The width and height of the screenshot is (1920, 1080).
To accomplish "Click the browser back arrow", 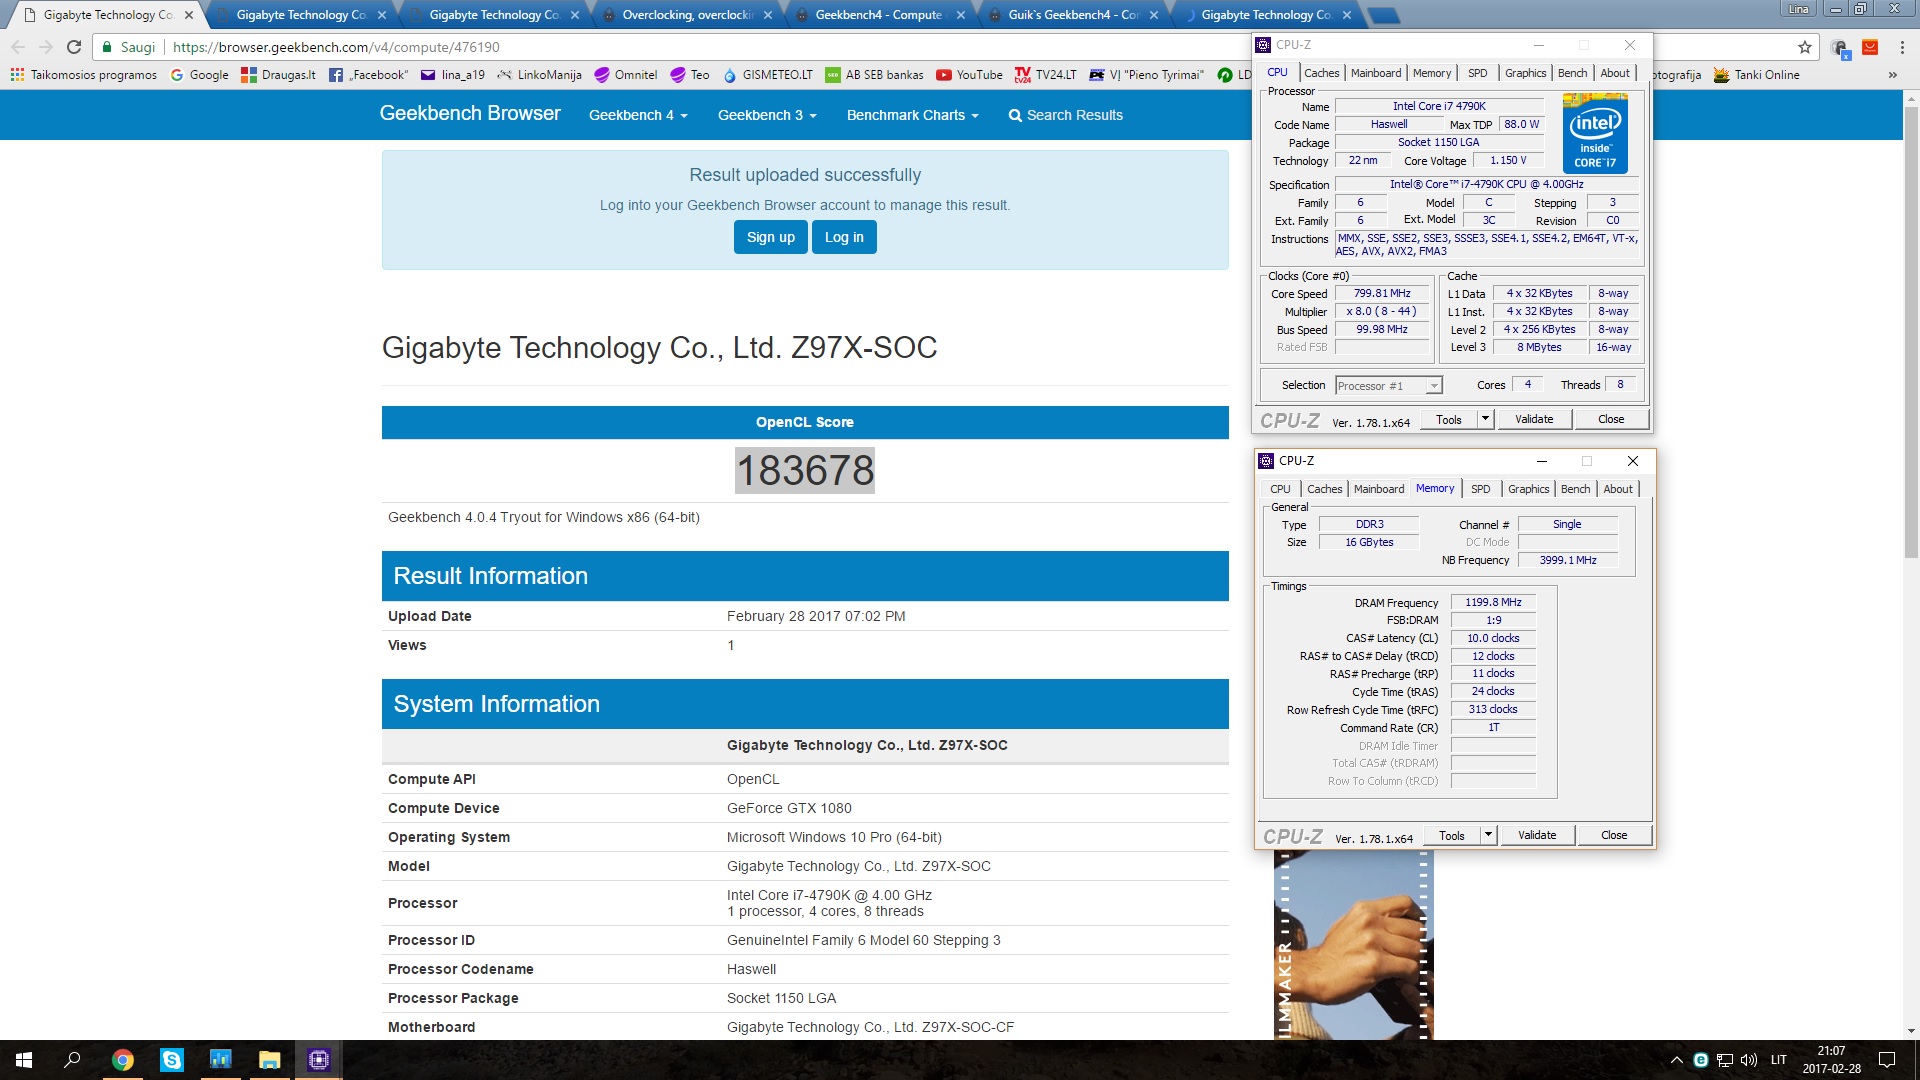I will [x=18, y=47].
